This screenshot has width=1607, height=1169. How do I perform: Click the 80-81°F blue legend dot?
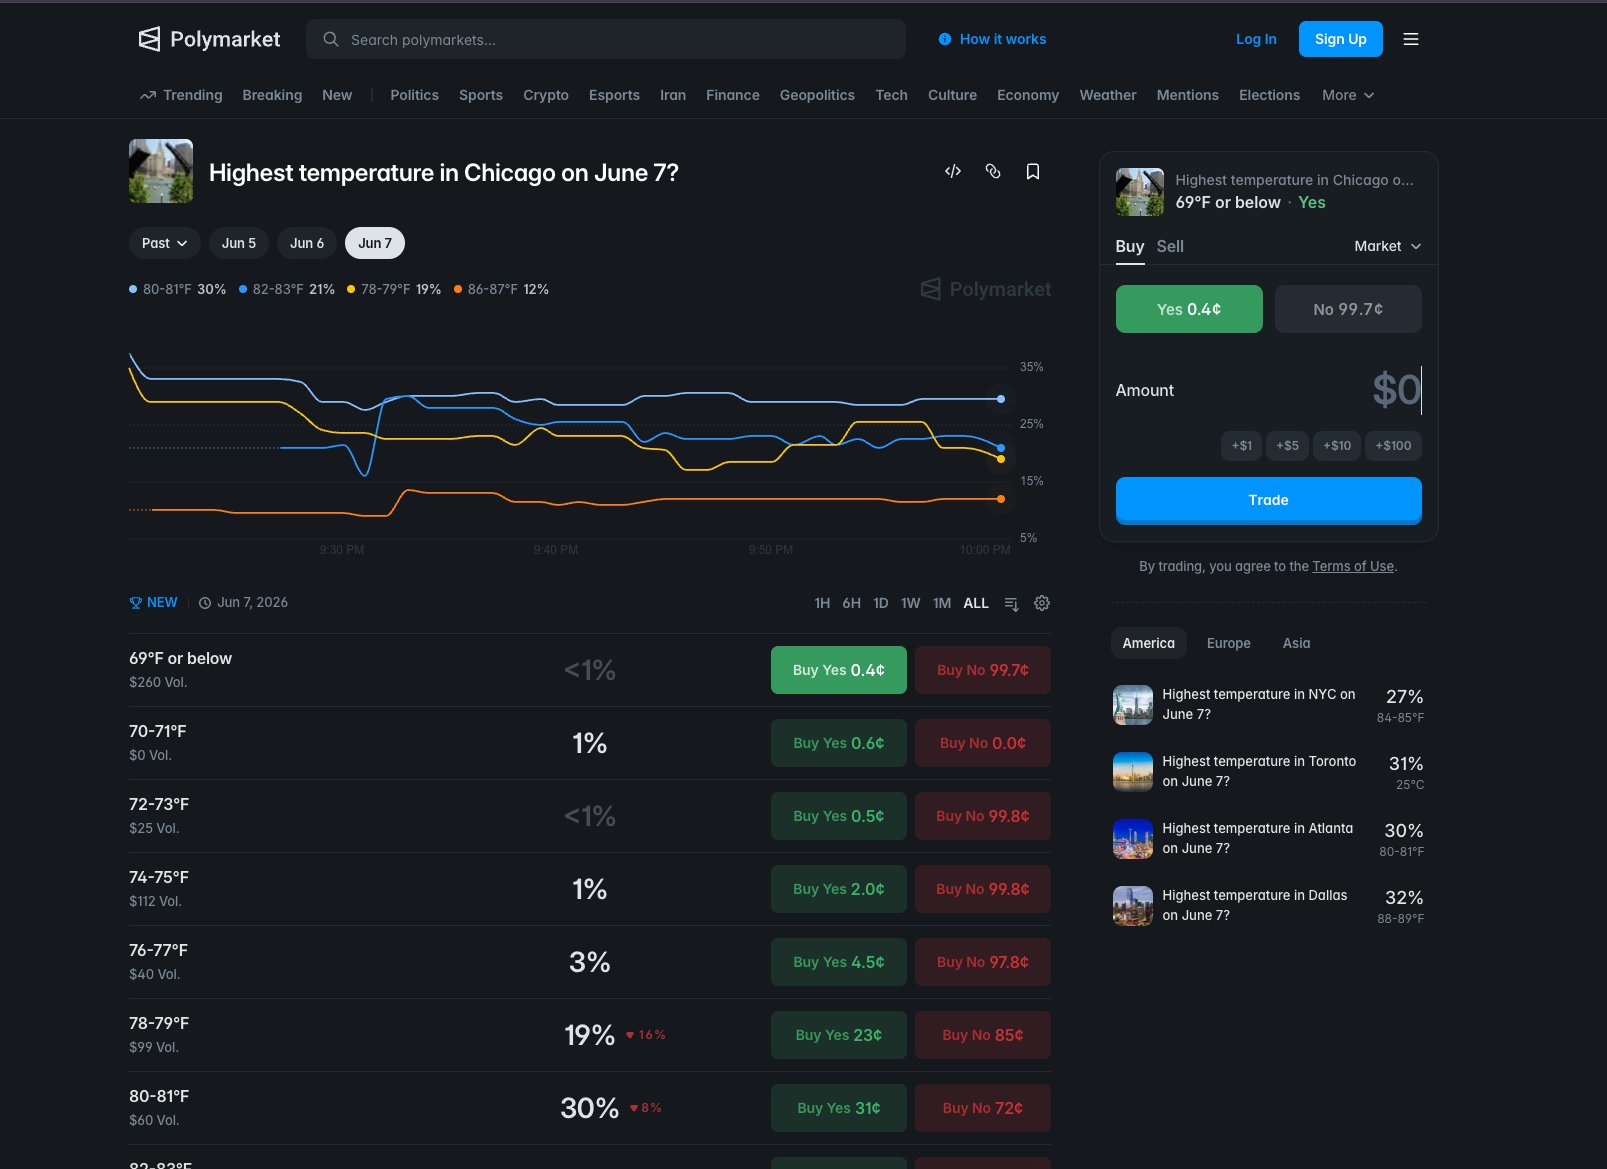[x=133, y=289]
